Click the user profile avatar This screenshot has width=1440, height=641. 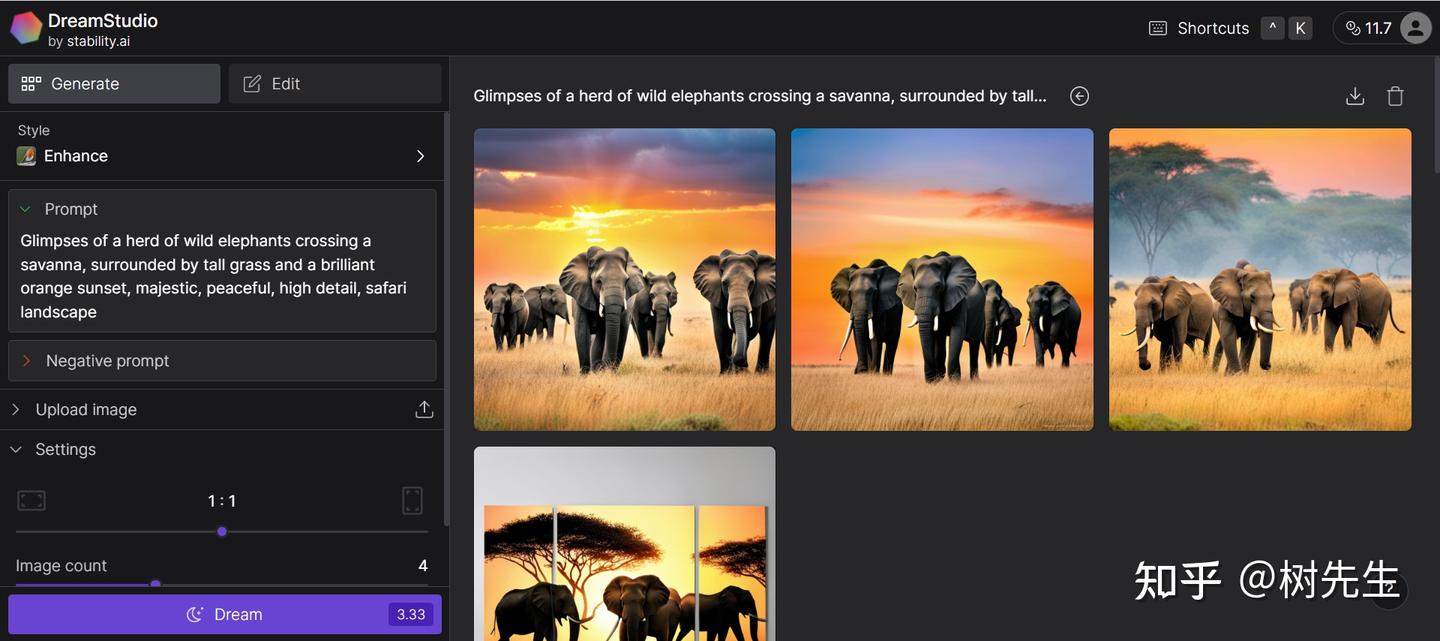[x=1414, y=27]
